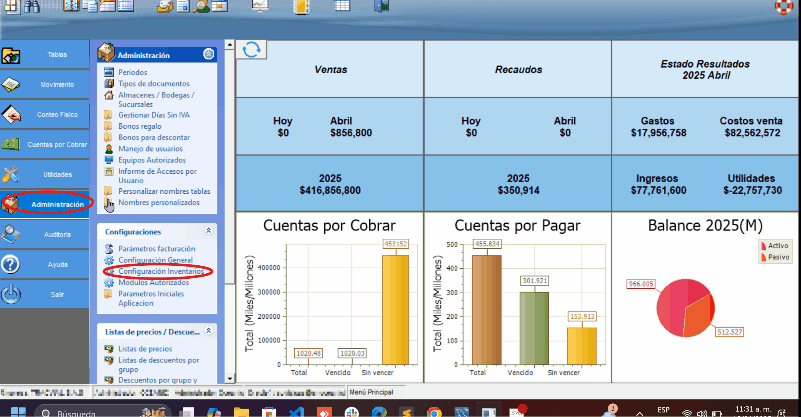Click the exit door icon in toolbar
Viewport: 801px width, 417px height.
[381, 7]
